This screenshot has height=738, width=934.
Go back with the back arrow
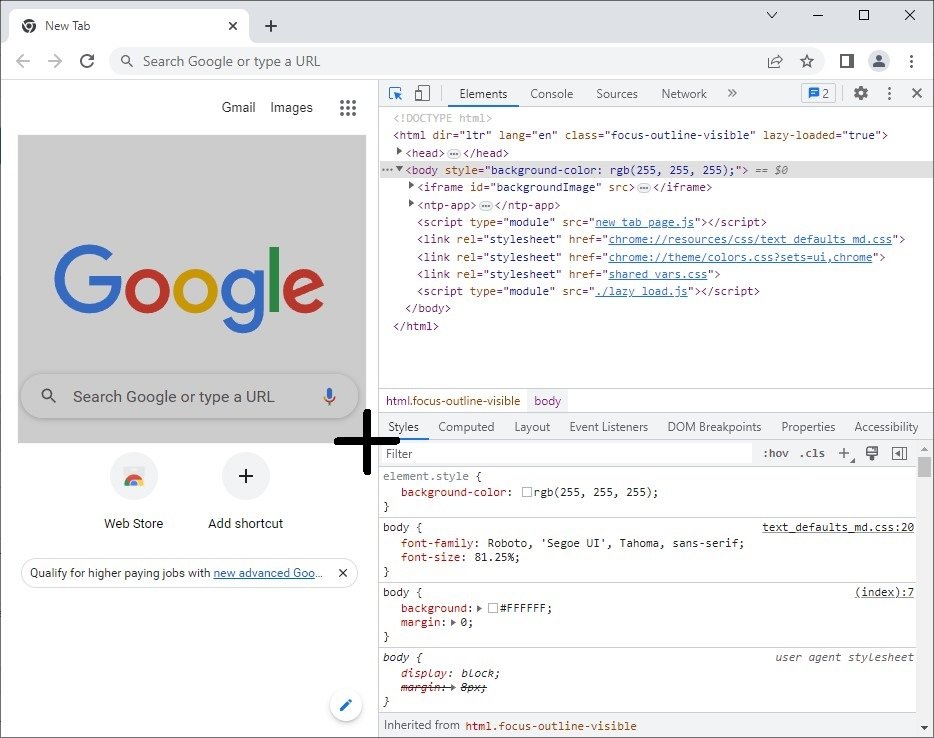coord(23,61)
